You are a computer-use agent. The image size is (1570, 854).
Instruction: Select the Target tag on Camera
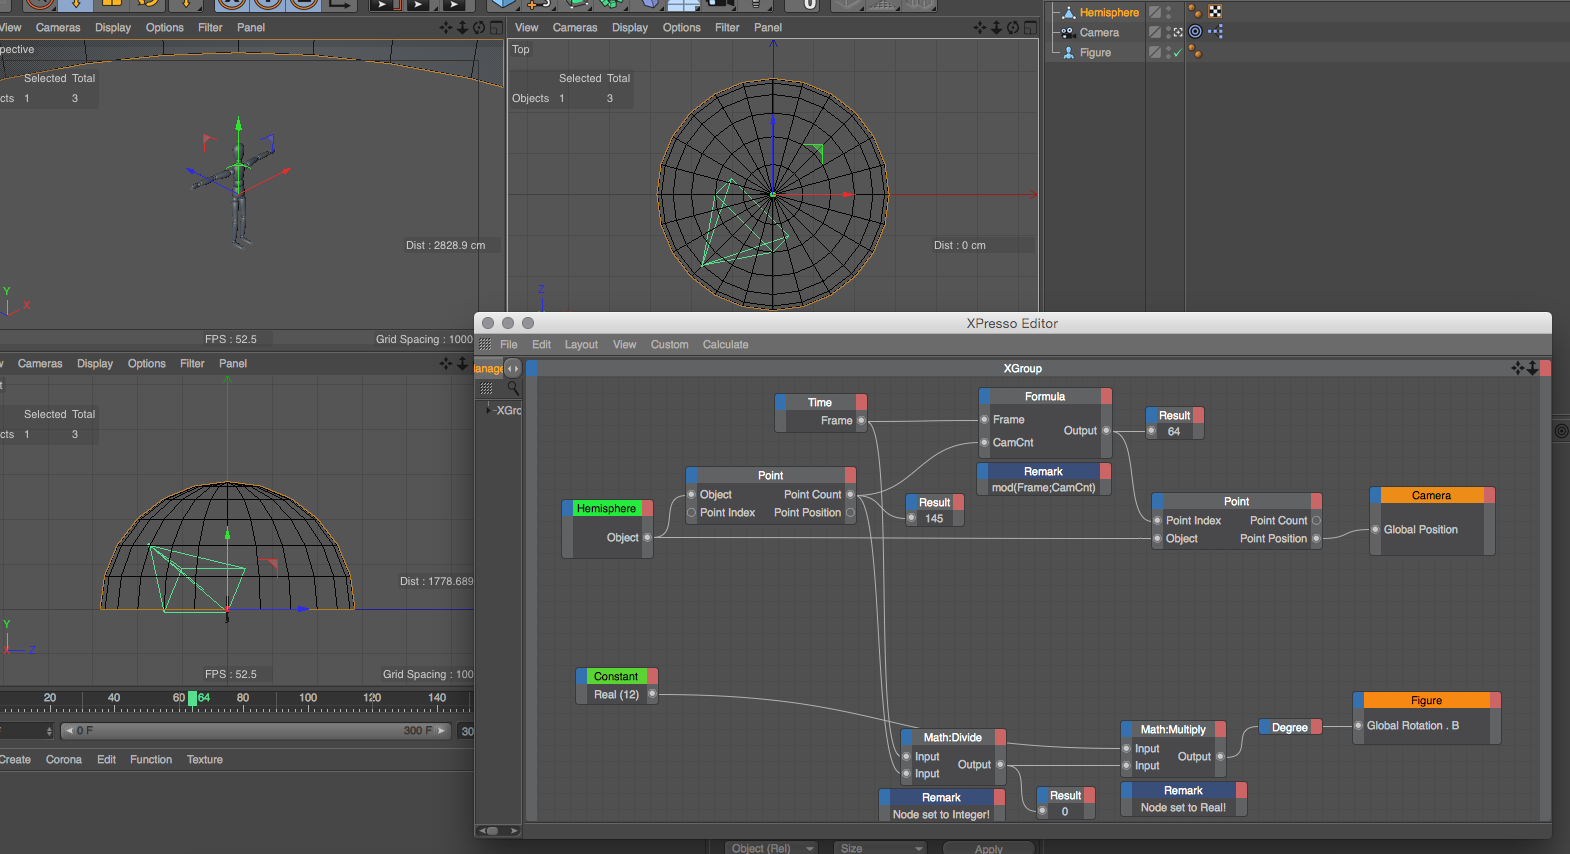[x=1195, y=32]
